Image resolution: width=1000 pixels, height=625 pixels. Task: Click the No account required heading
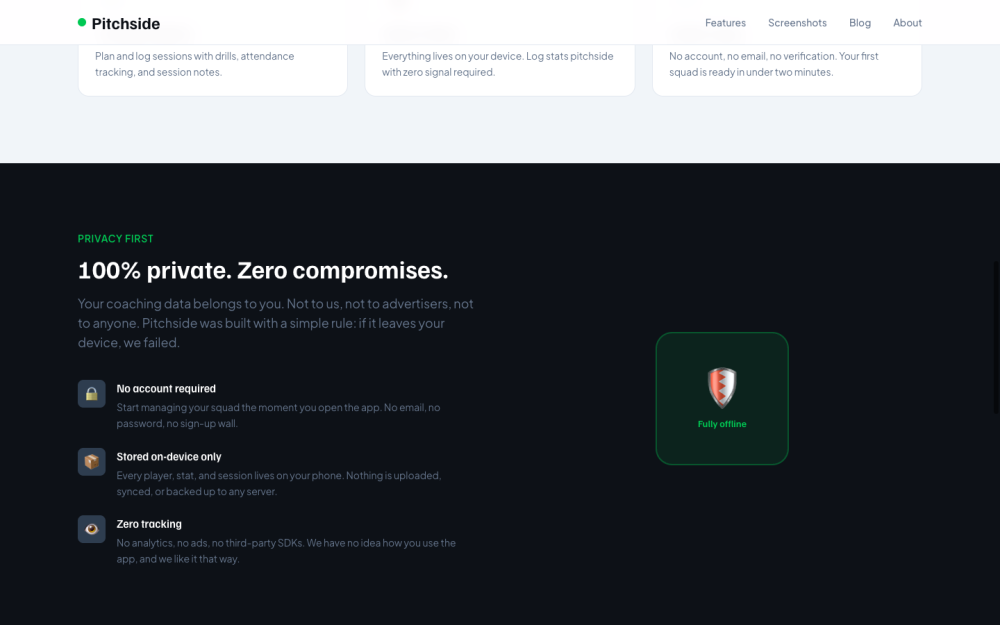166,388
